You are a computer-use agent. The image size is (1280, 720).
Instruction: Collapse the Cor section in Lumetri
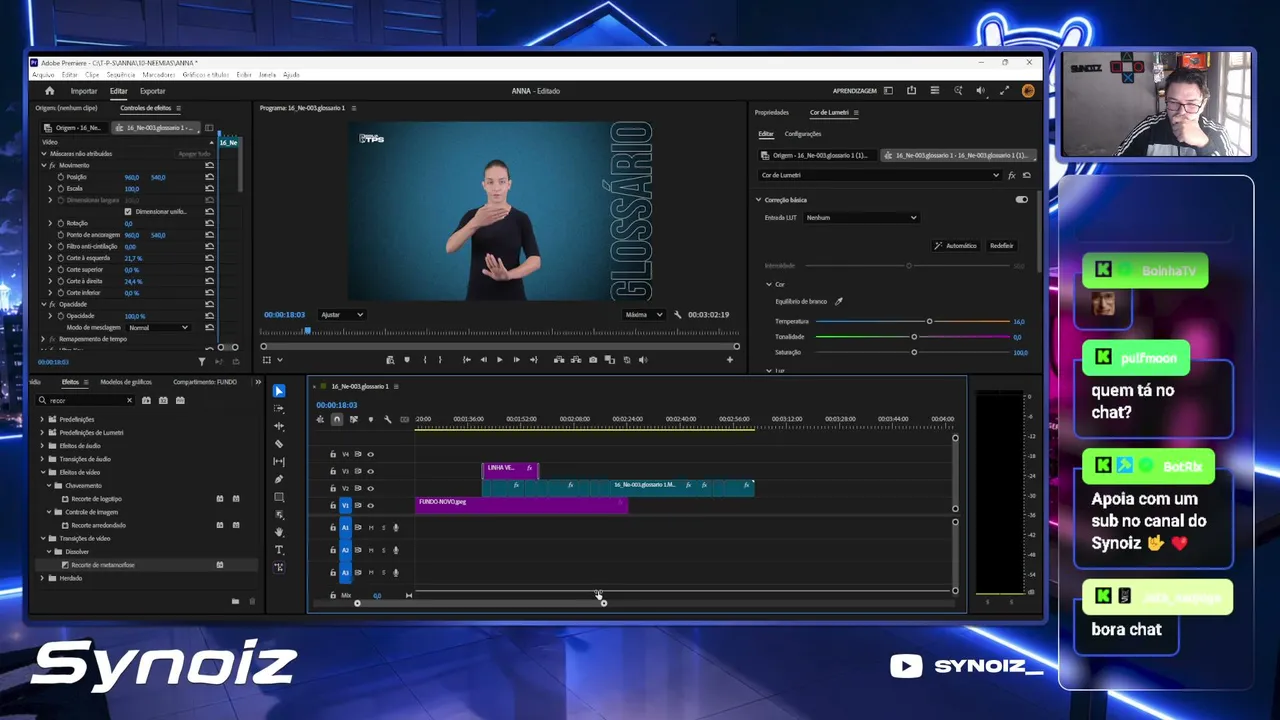click(768, 284)
